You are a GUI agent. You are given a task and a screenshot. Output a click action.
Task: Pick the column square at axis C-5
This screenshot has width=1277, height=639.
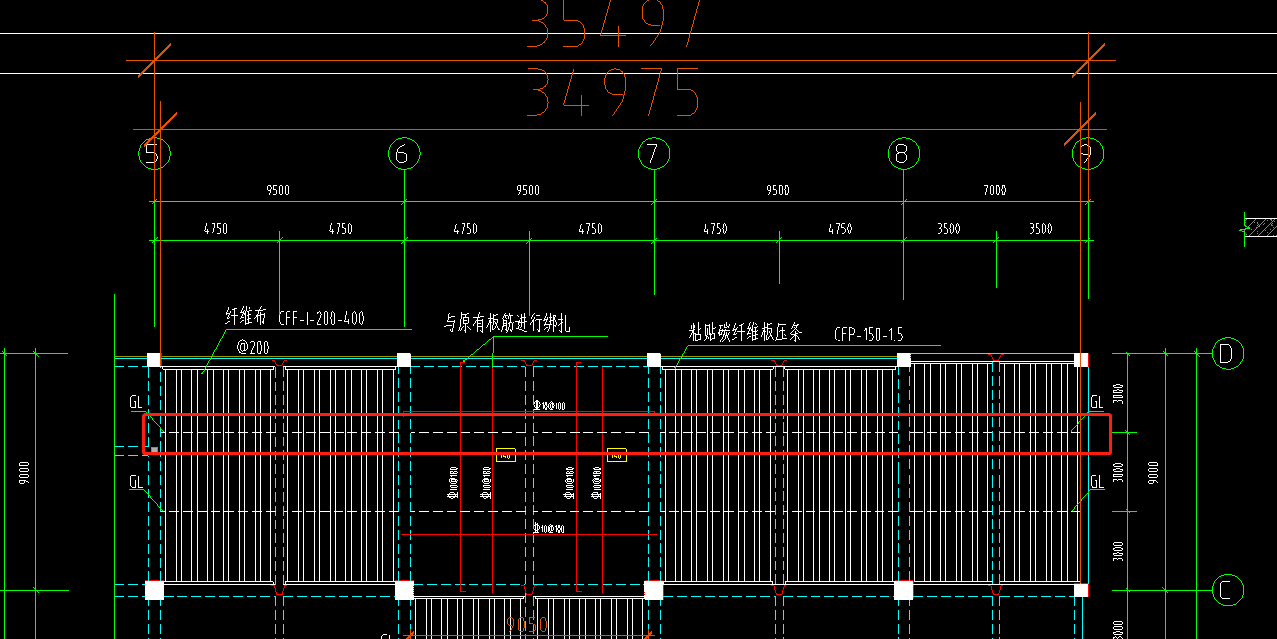[x=154, y=590]
